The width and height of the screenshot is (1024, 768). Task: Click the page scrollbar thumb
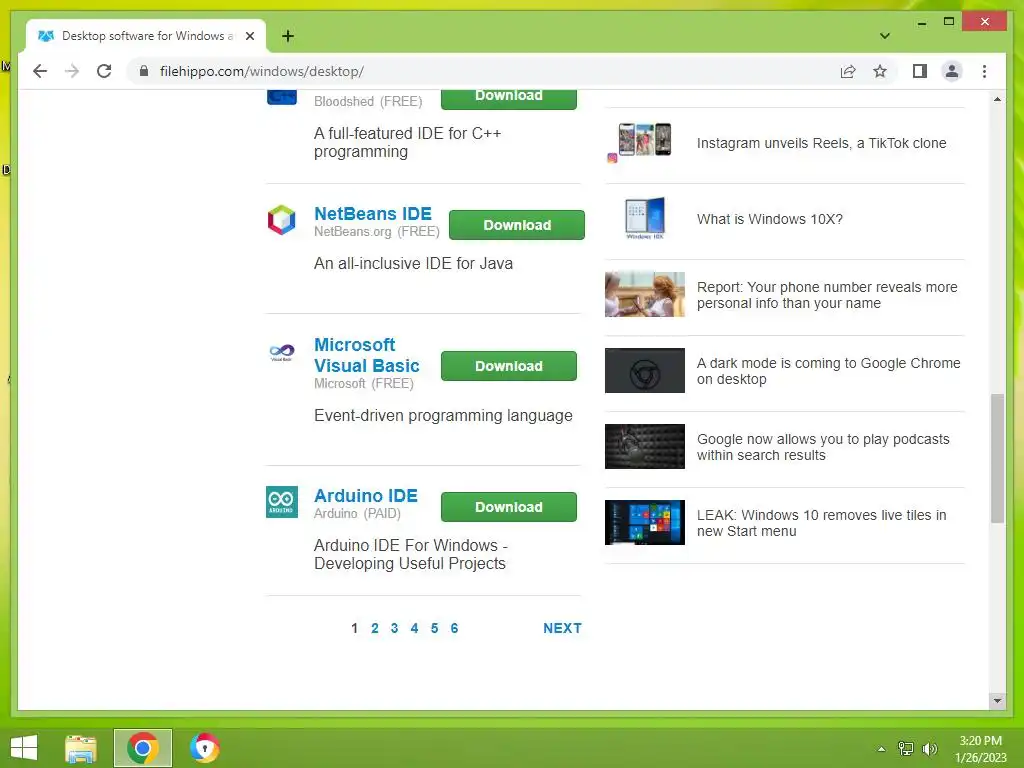click(x=997, y=458)
